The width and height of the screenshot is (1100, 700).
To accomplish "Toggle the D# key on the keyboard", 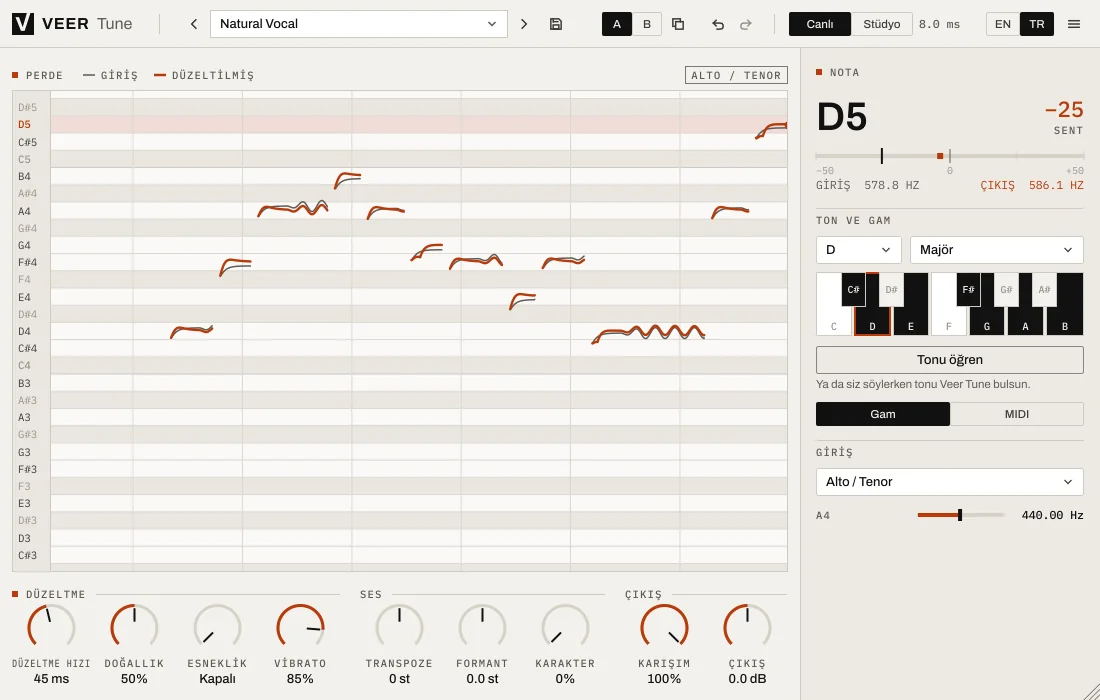I will 892,290.
